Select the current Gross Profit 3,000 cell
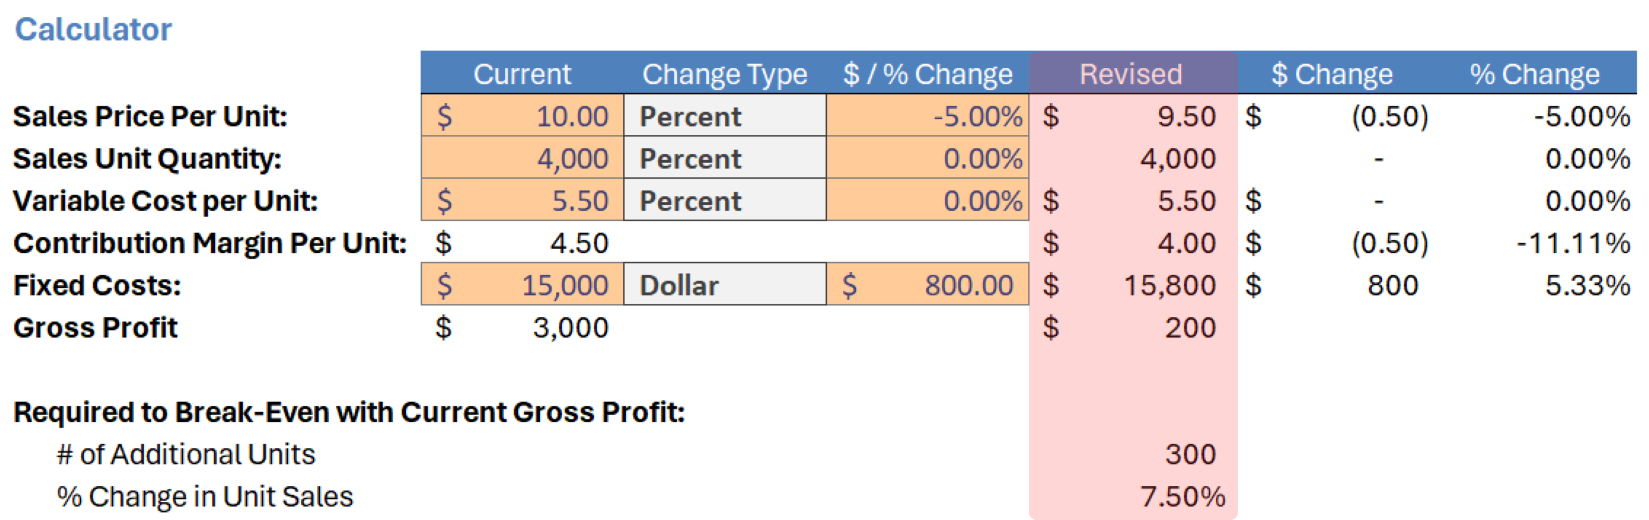This screenshot has width=1649, height=520. (522, 327)
